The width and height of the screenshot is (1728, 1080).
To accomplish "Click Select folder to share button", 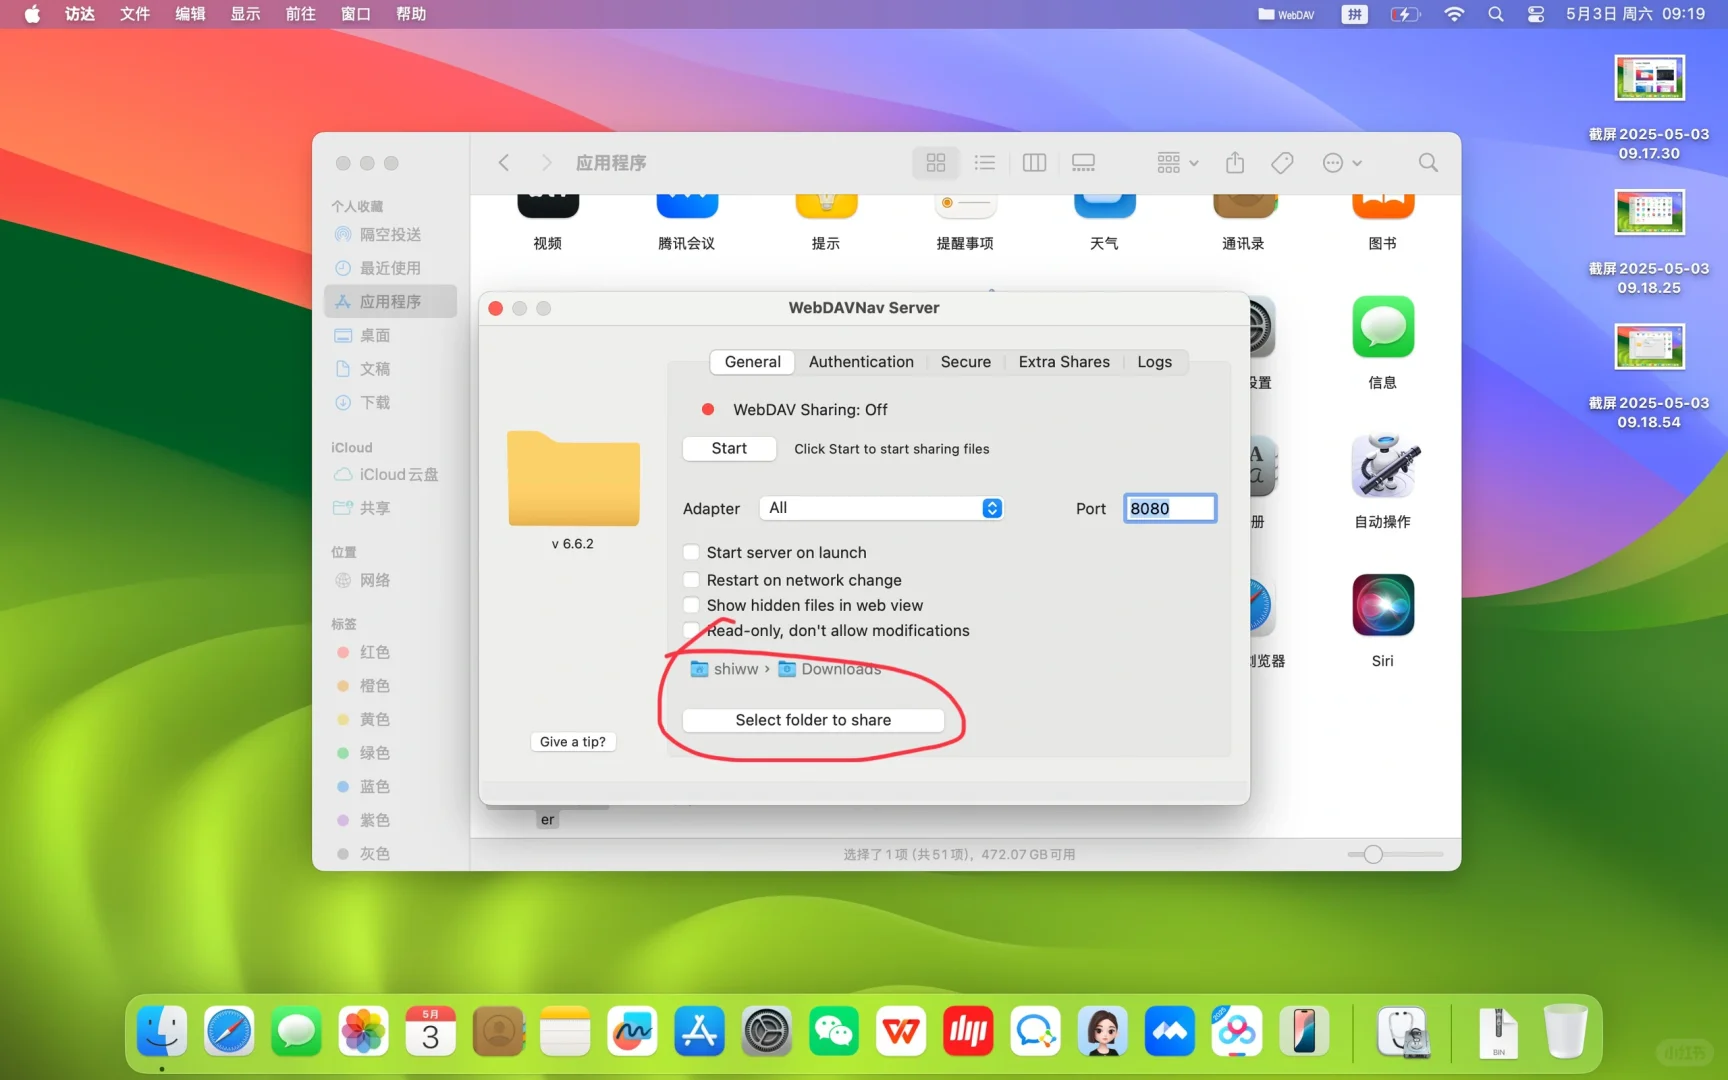I will (813, 720).
